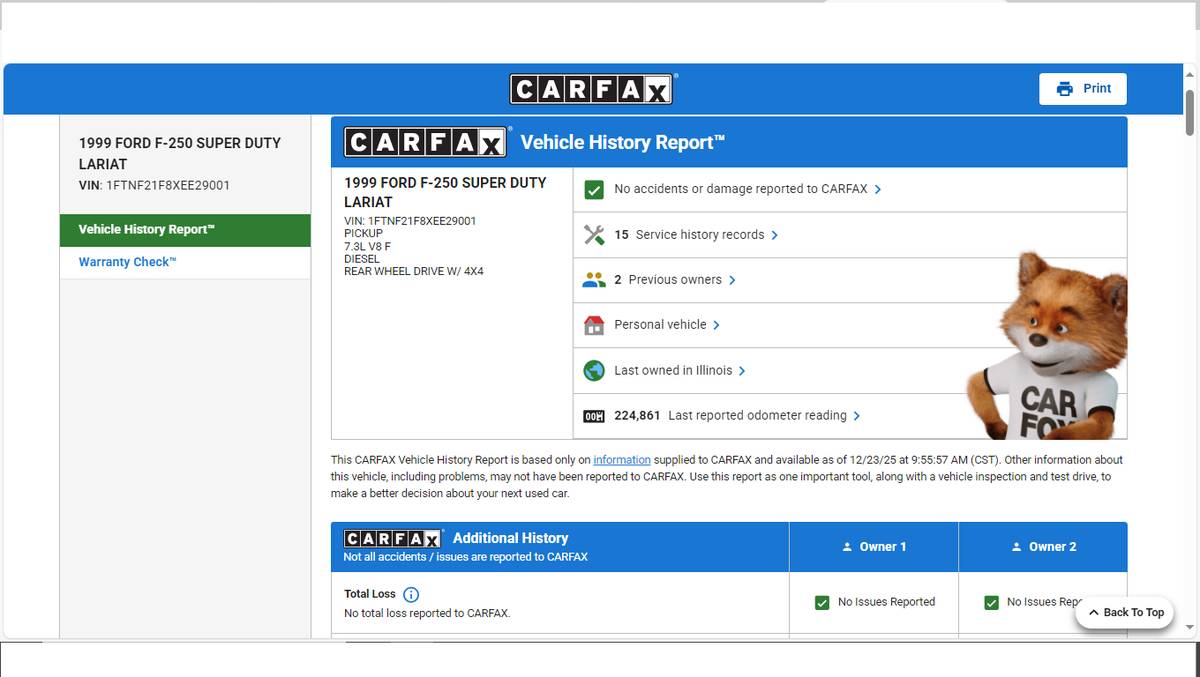
Task: Expand the 2 Previous owners chevron
Action: pyautogui.click(x=732, y=280)
